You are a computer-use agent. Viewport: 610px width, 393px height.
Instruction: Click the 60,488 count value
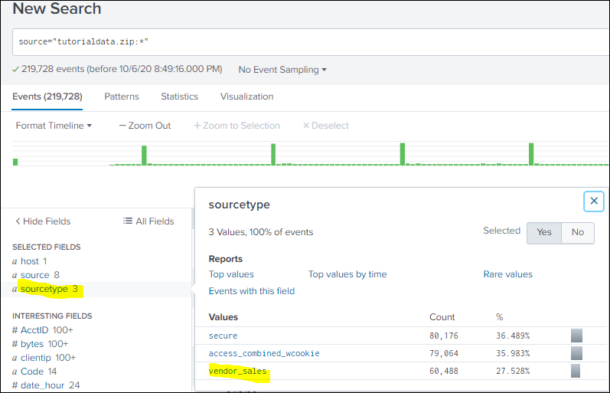pyautogui.click(x=443, y=371)
